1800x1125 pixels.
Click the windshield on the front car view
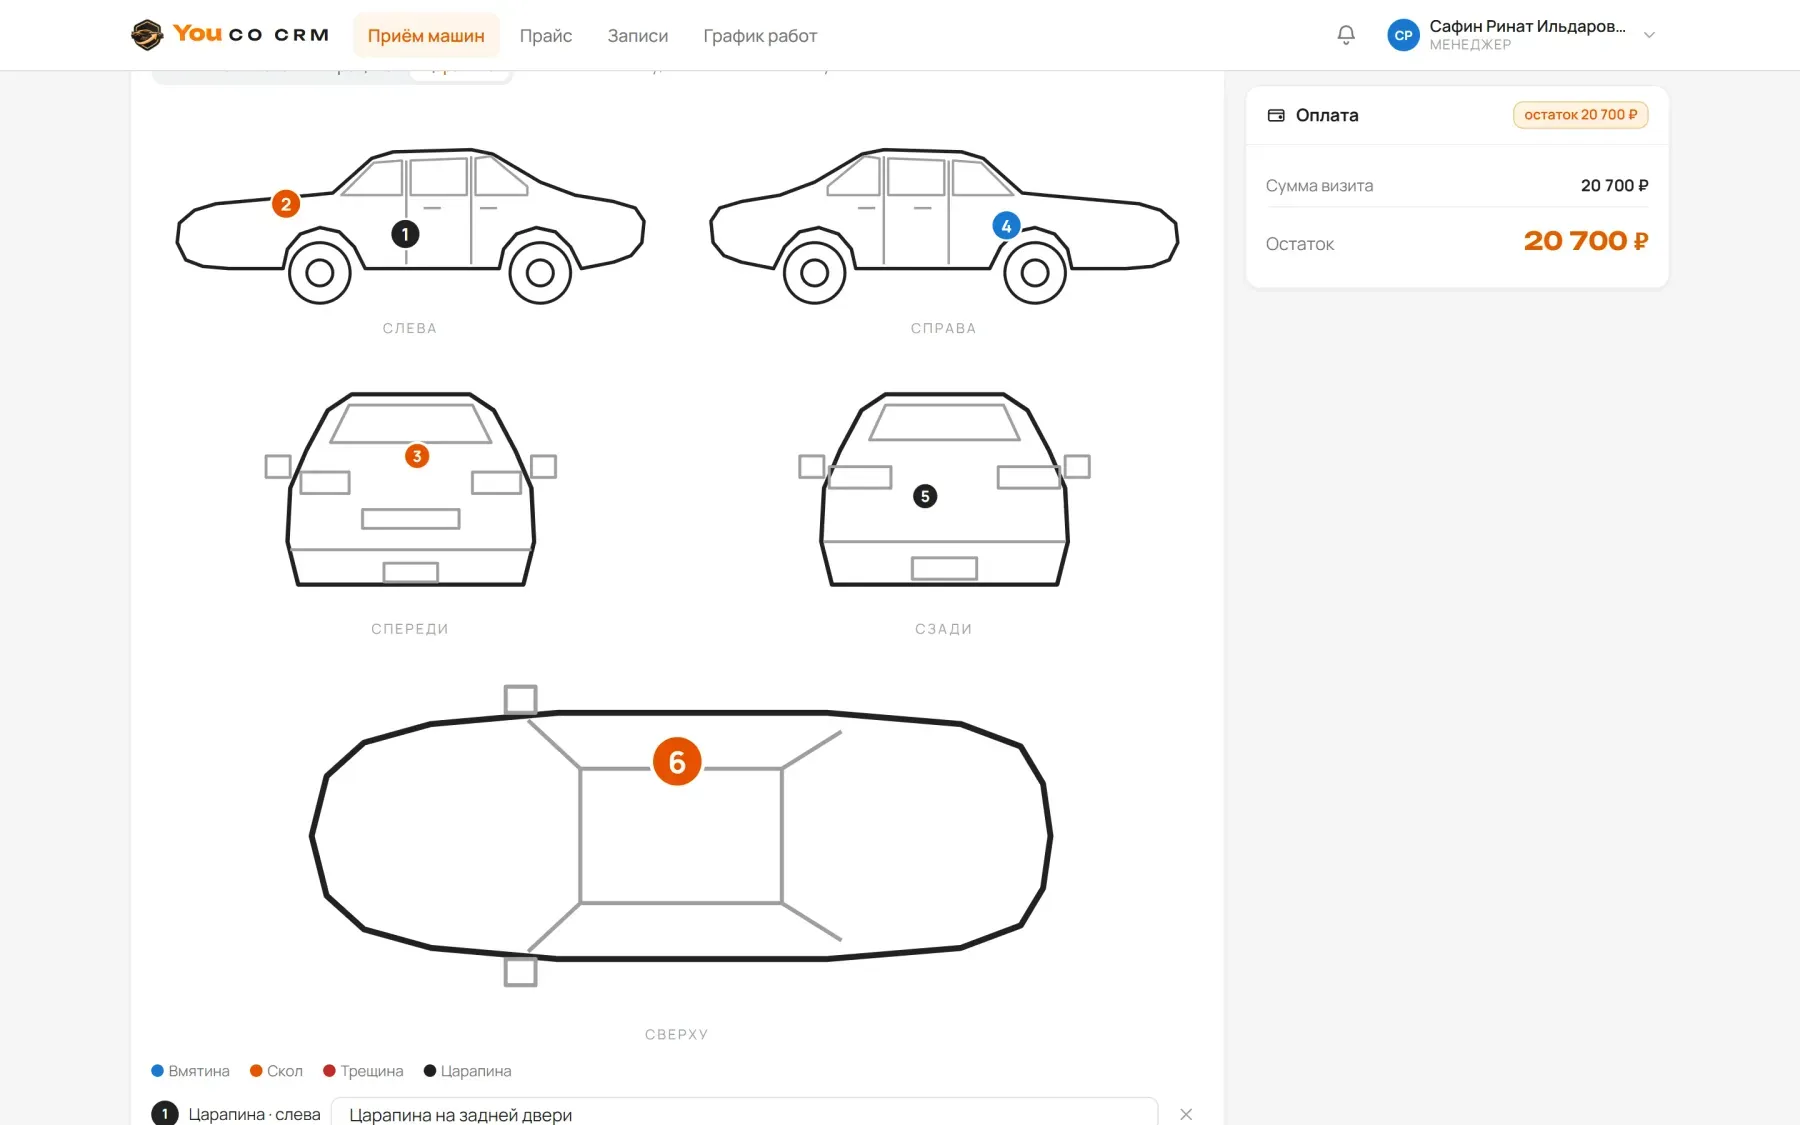pyautogui.click(x=411, y=423)
